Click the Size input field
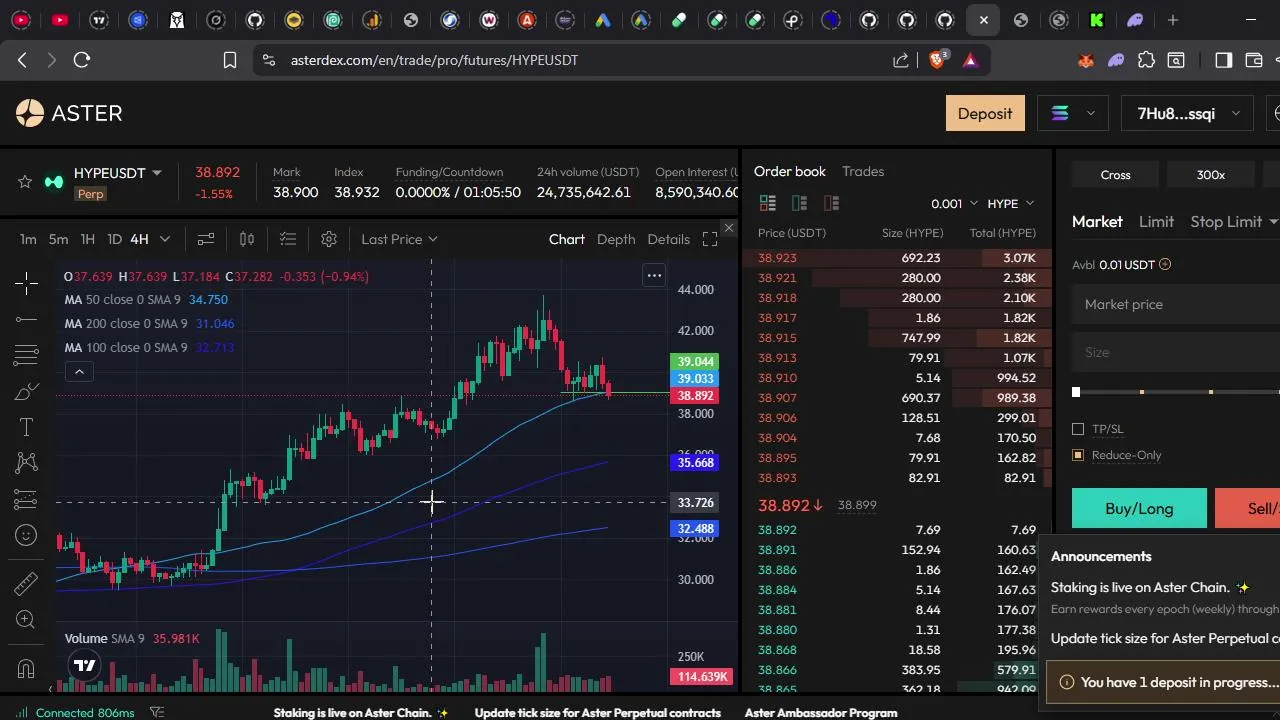Screen dimensions: 1280x720 click(x=1176, y=352)
